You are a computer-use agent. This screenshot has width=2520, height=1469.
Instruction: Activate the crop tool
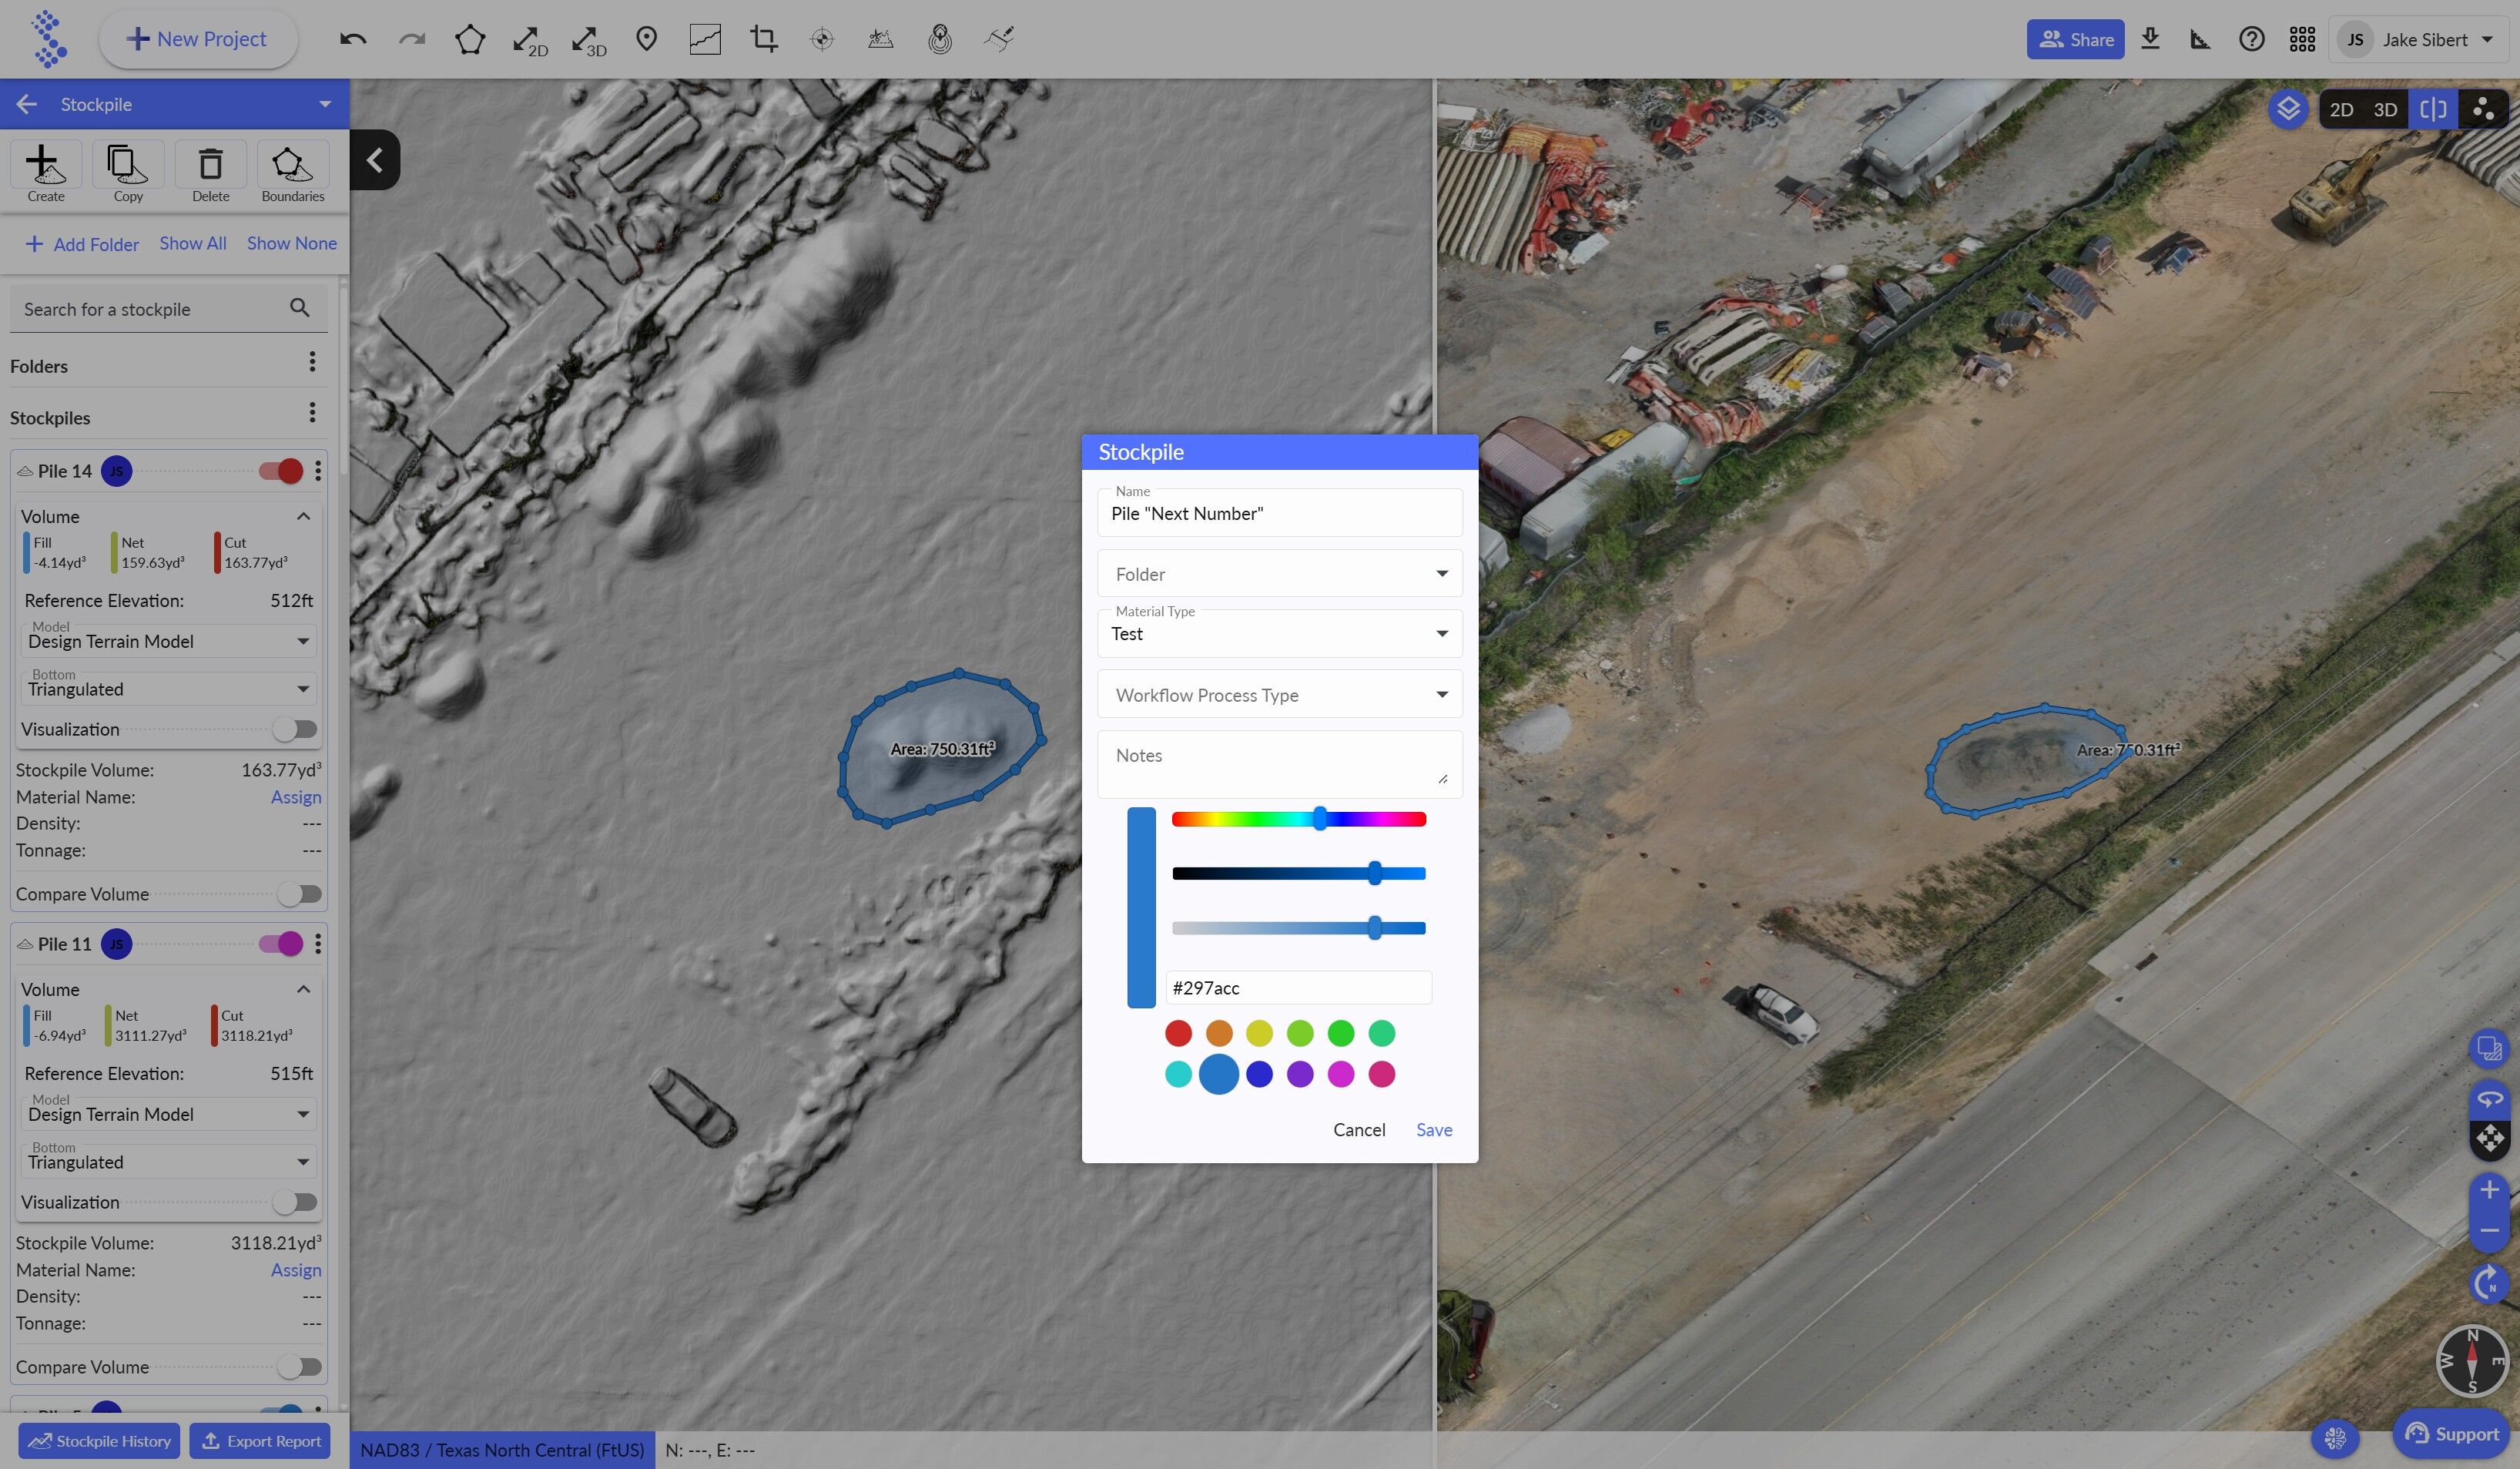tap(764, 39)
